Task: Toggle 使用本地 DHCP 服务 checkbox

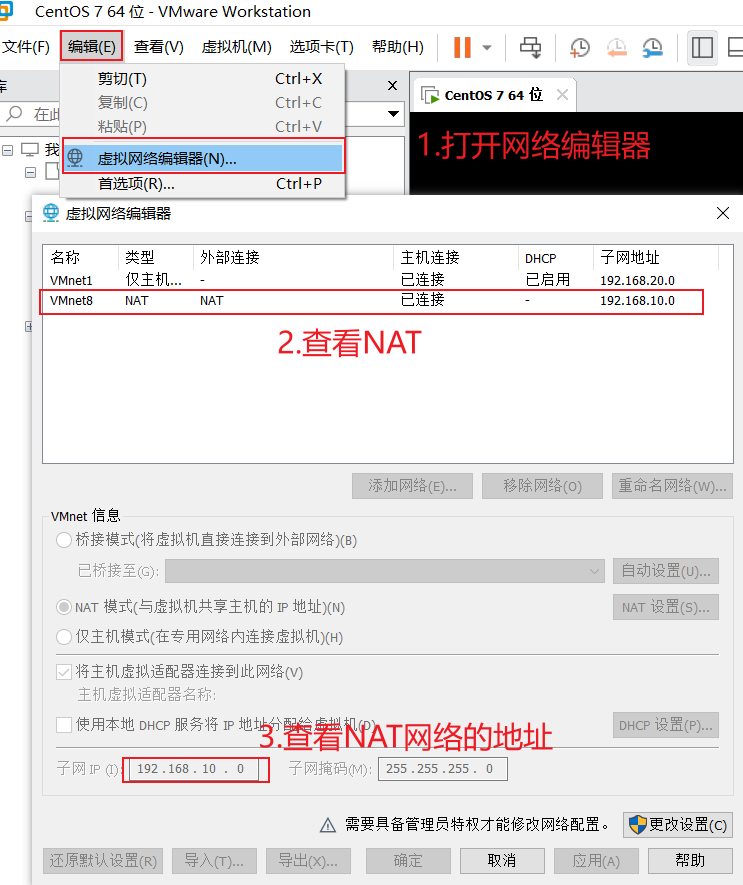Action: [64, 725]
